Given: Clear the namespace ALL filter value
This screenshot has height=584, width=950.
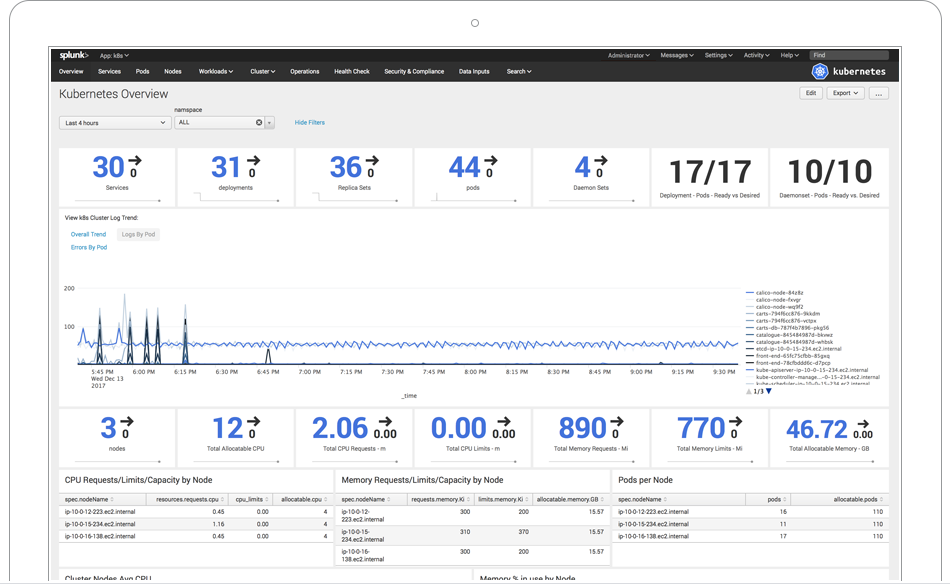Looking at the screenshot, I should (x=259, y=122).
